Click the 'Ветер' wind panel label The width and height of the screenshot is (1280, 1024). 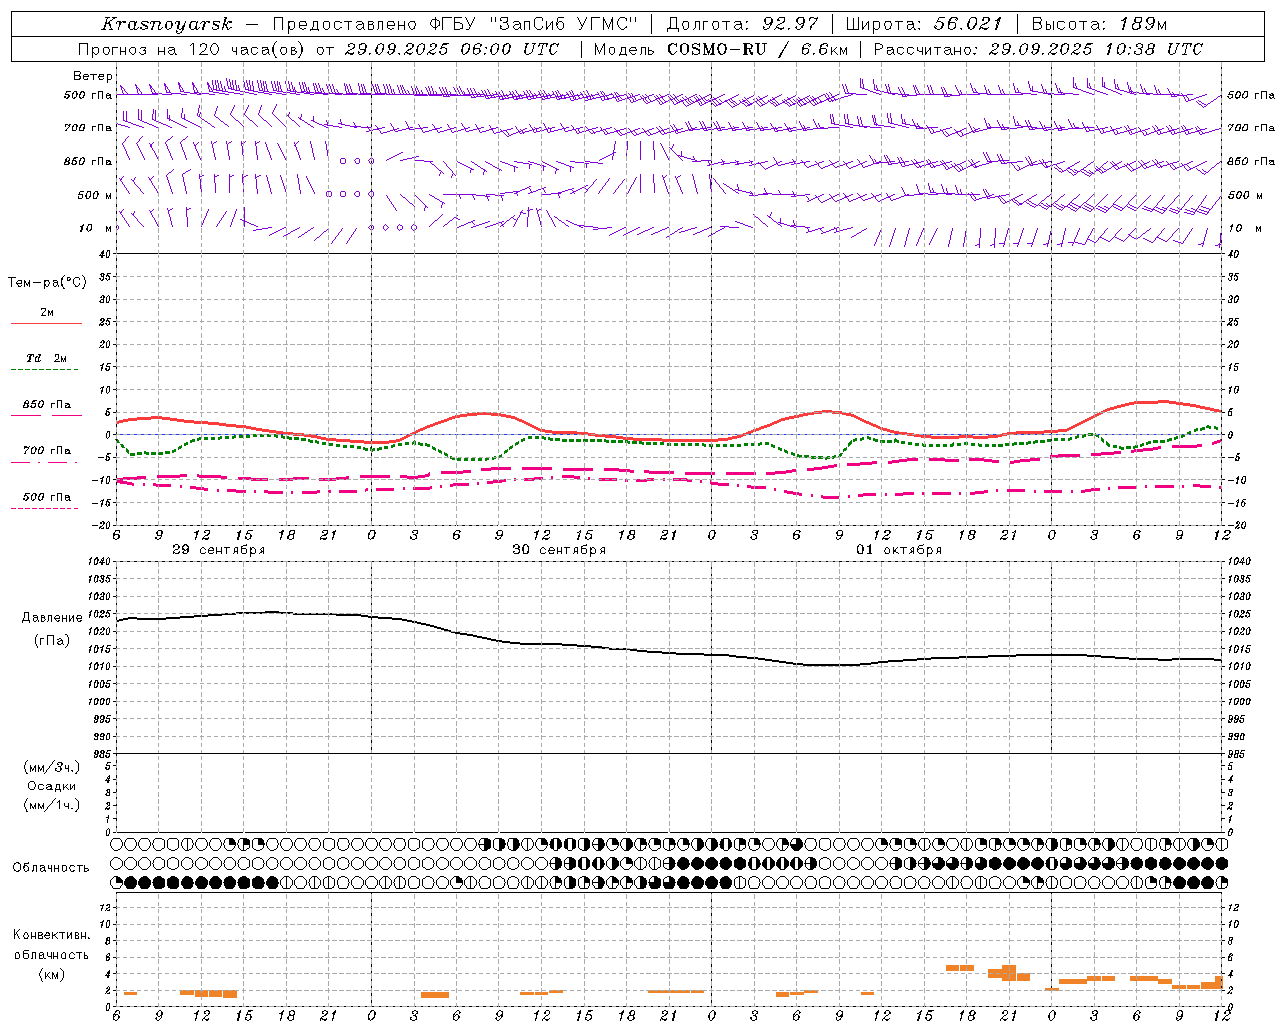point(93,76)
